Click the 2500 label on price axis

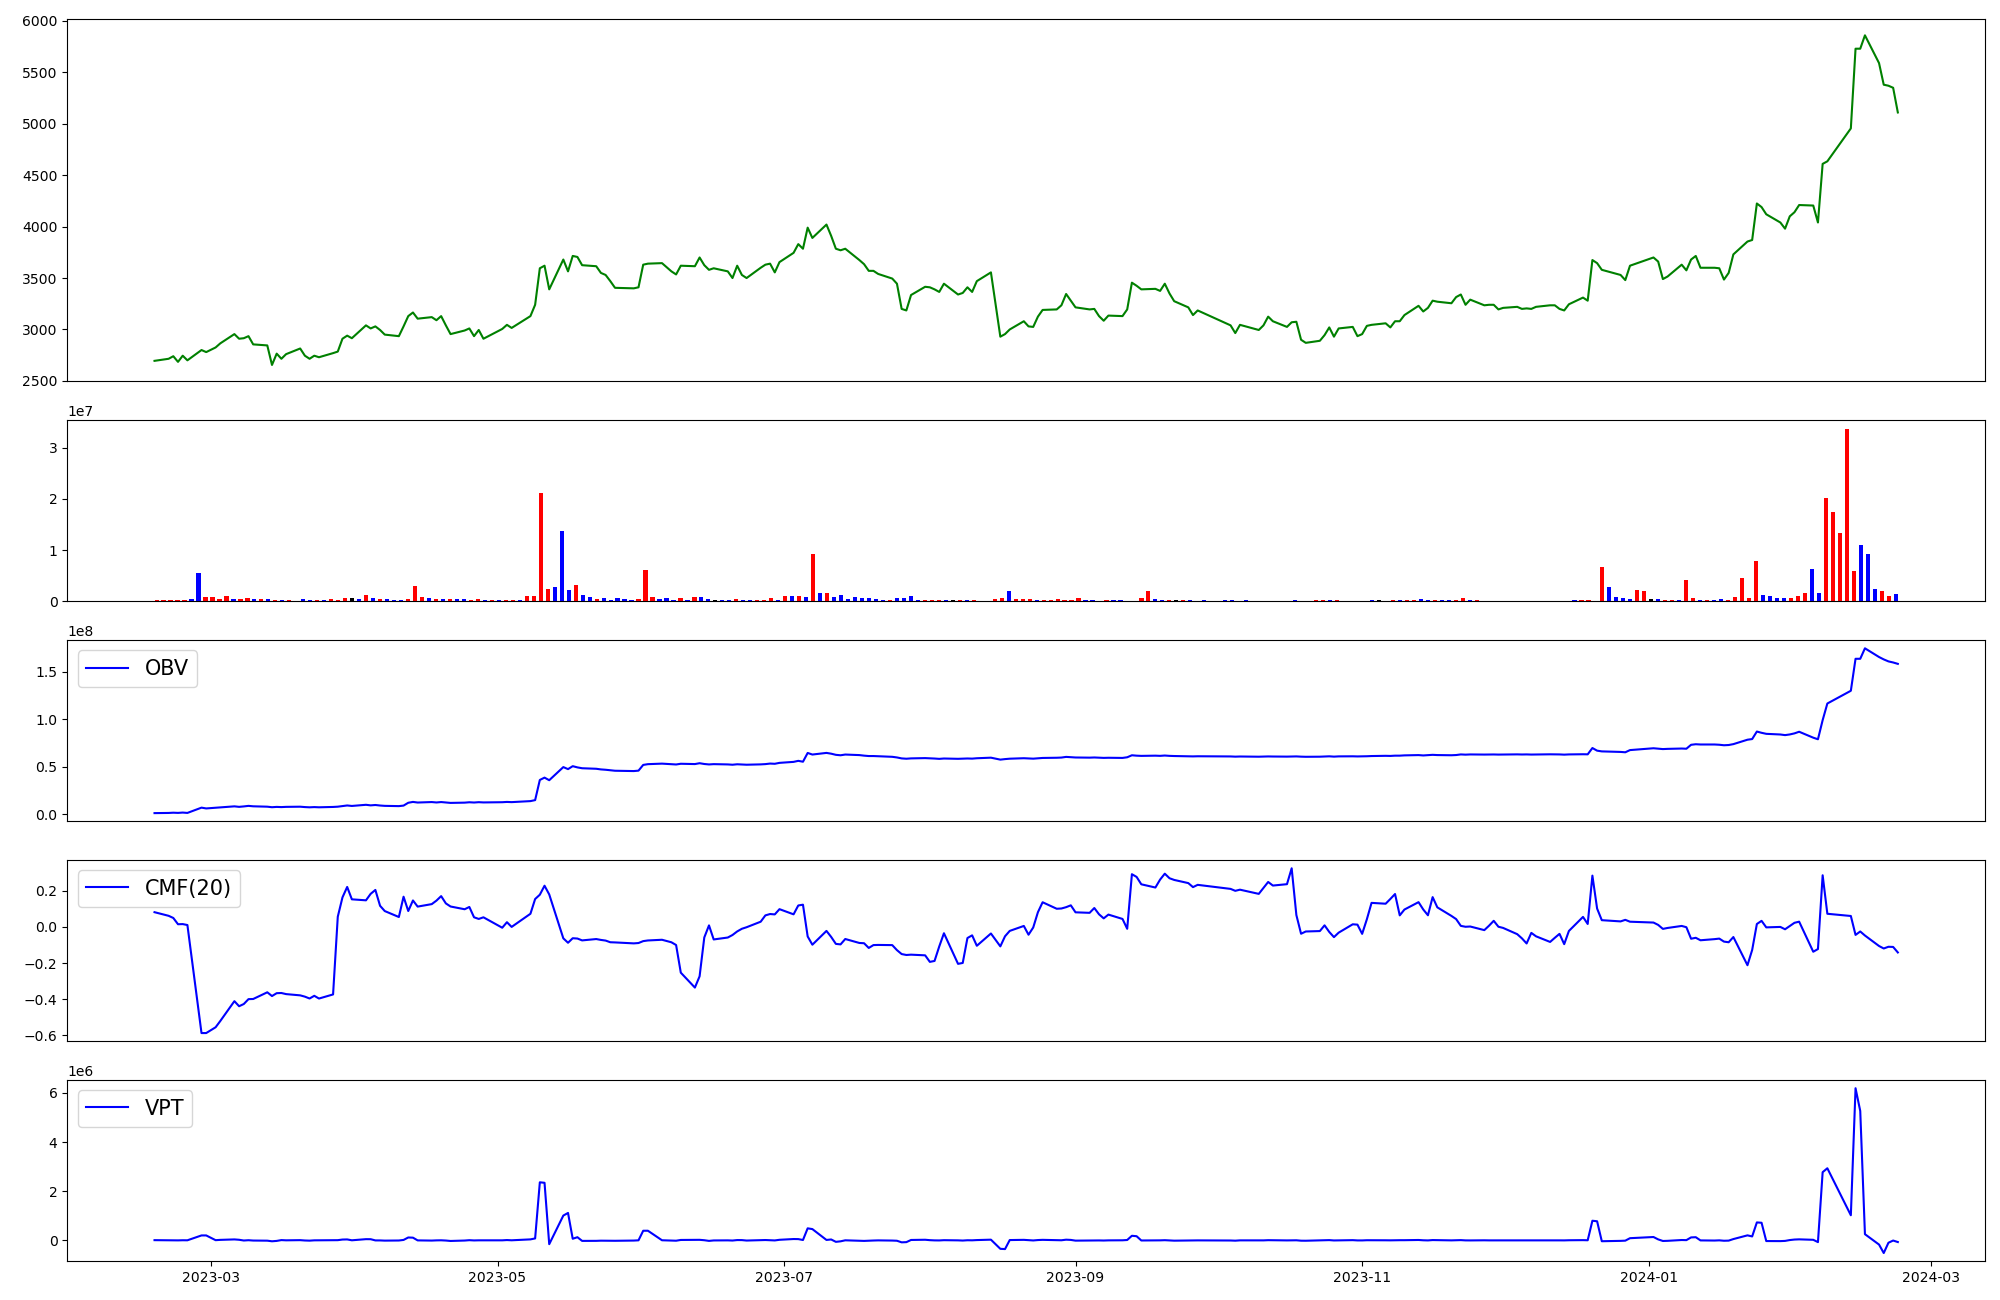41,381
